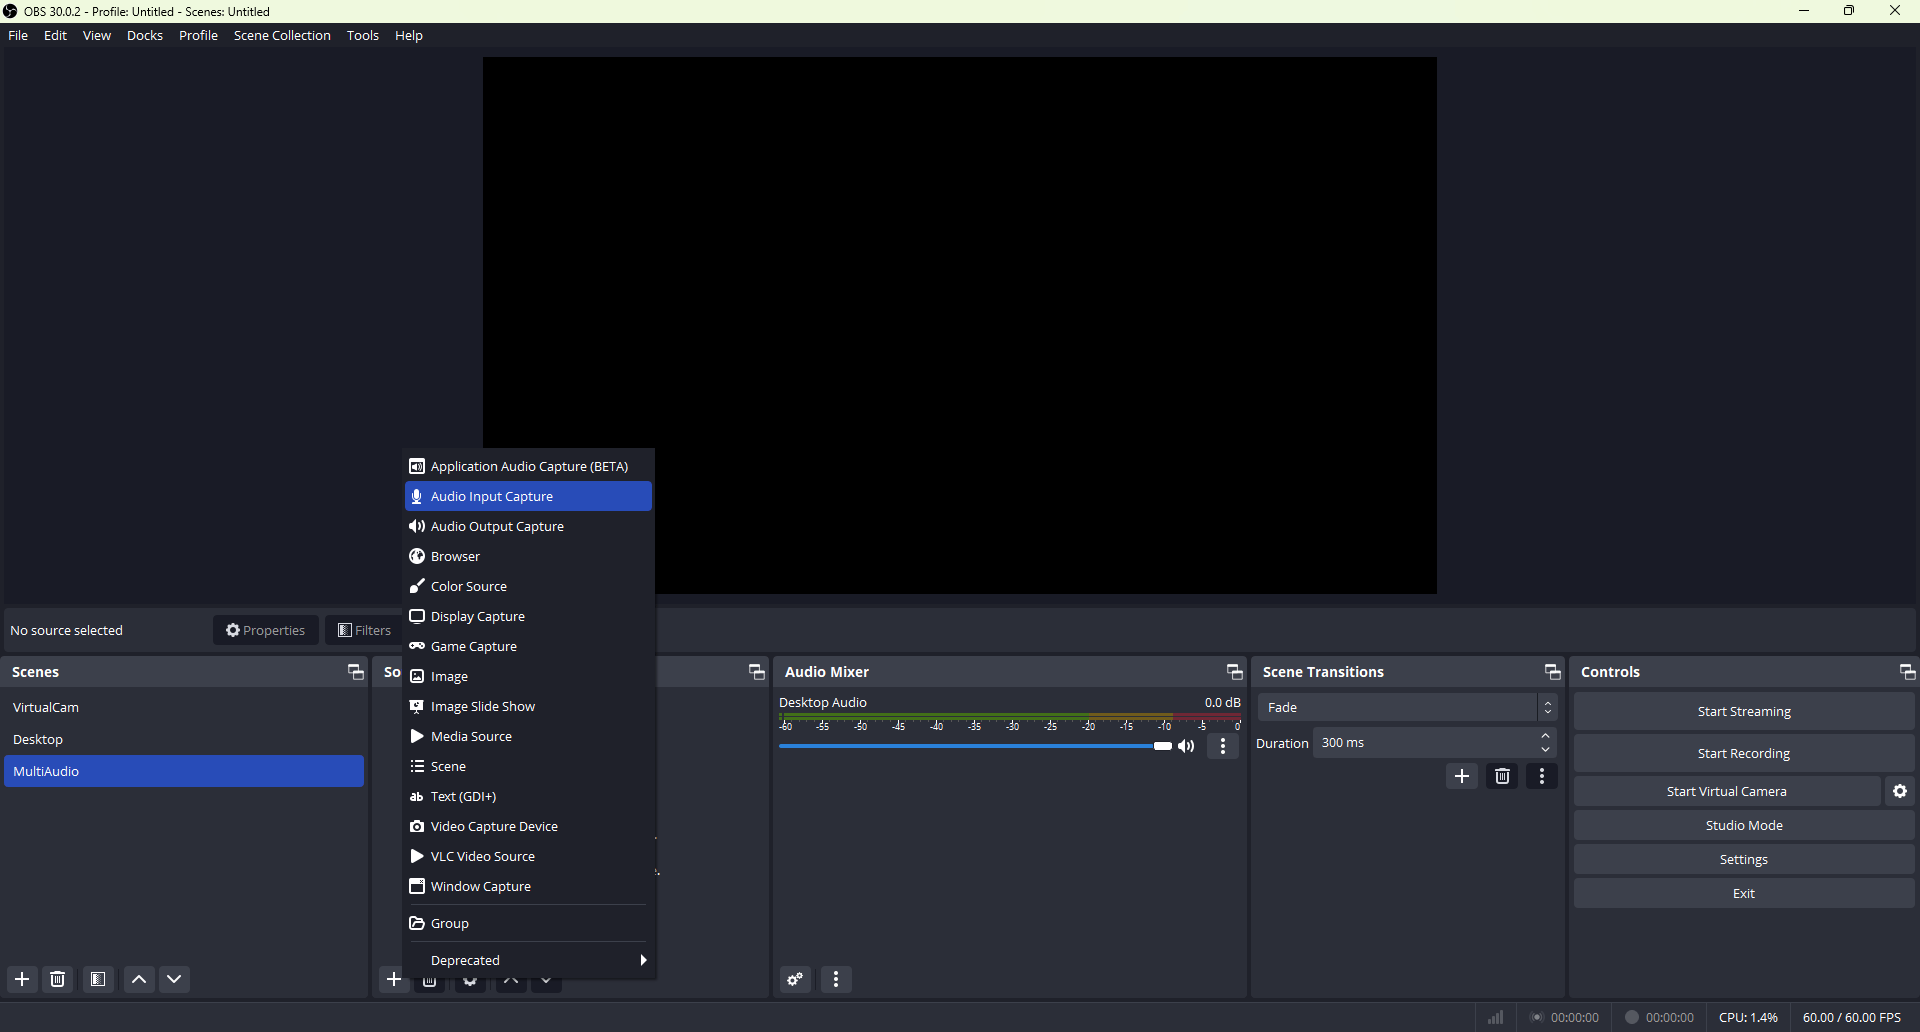
Task: Open virtual camera settings gear icon
Action: pos(1900,791)
